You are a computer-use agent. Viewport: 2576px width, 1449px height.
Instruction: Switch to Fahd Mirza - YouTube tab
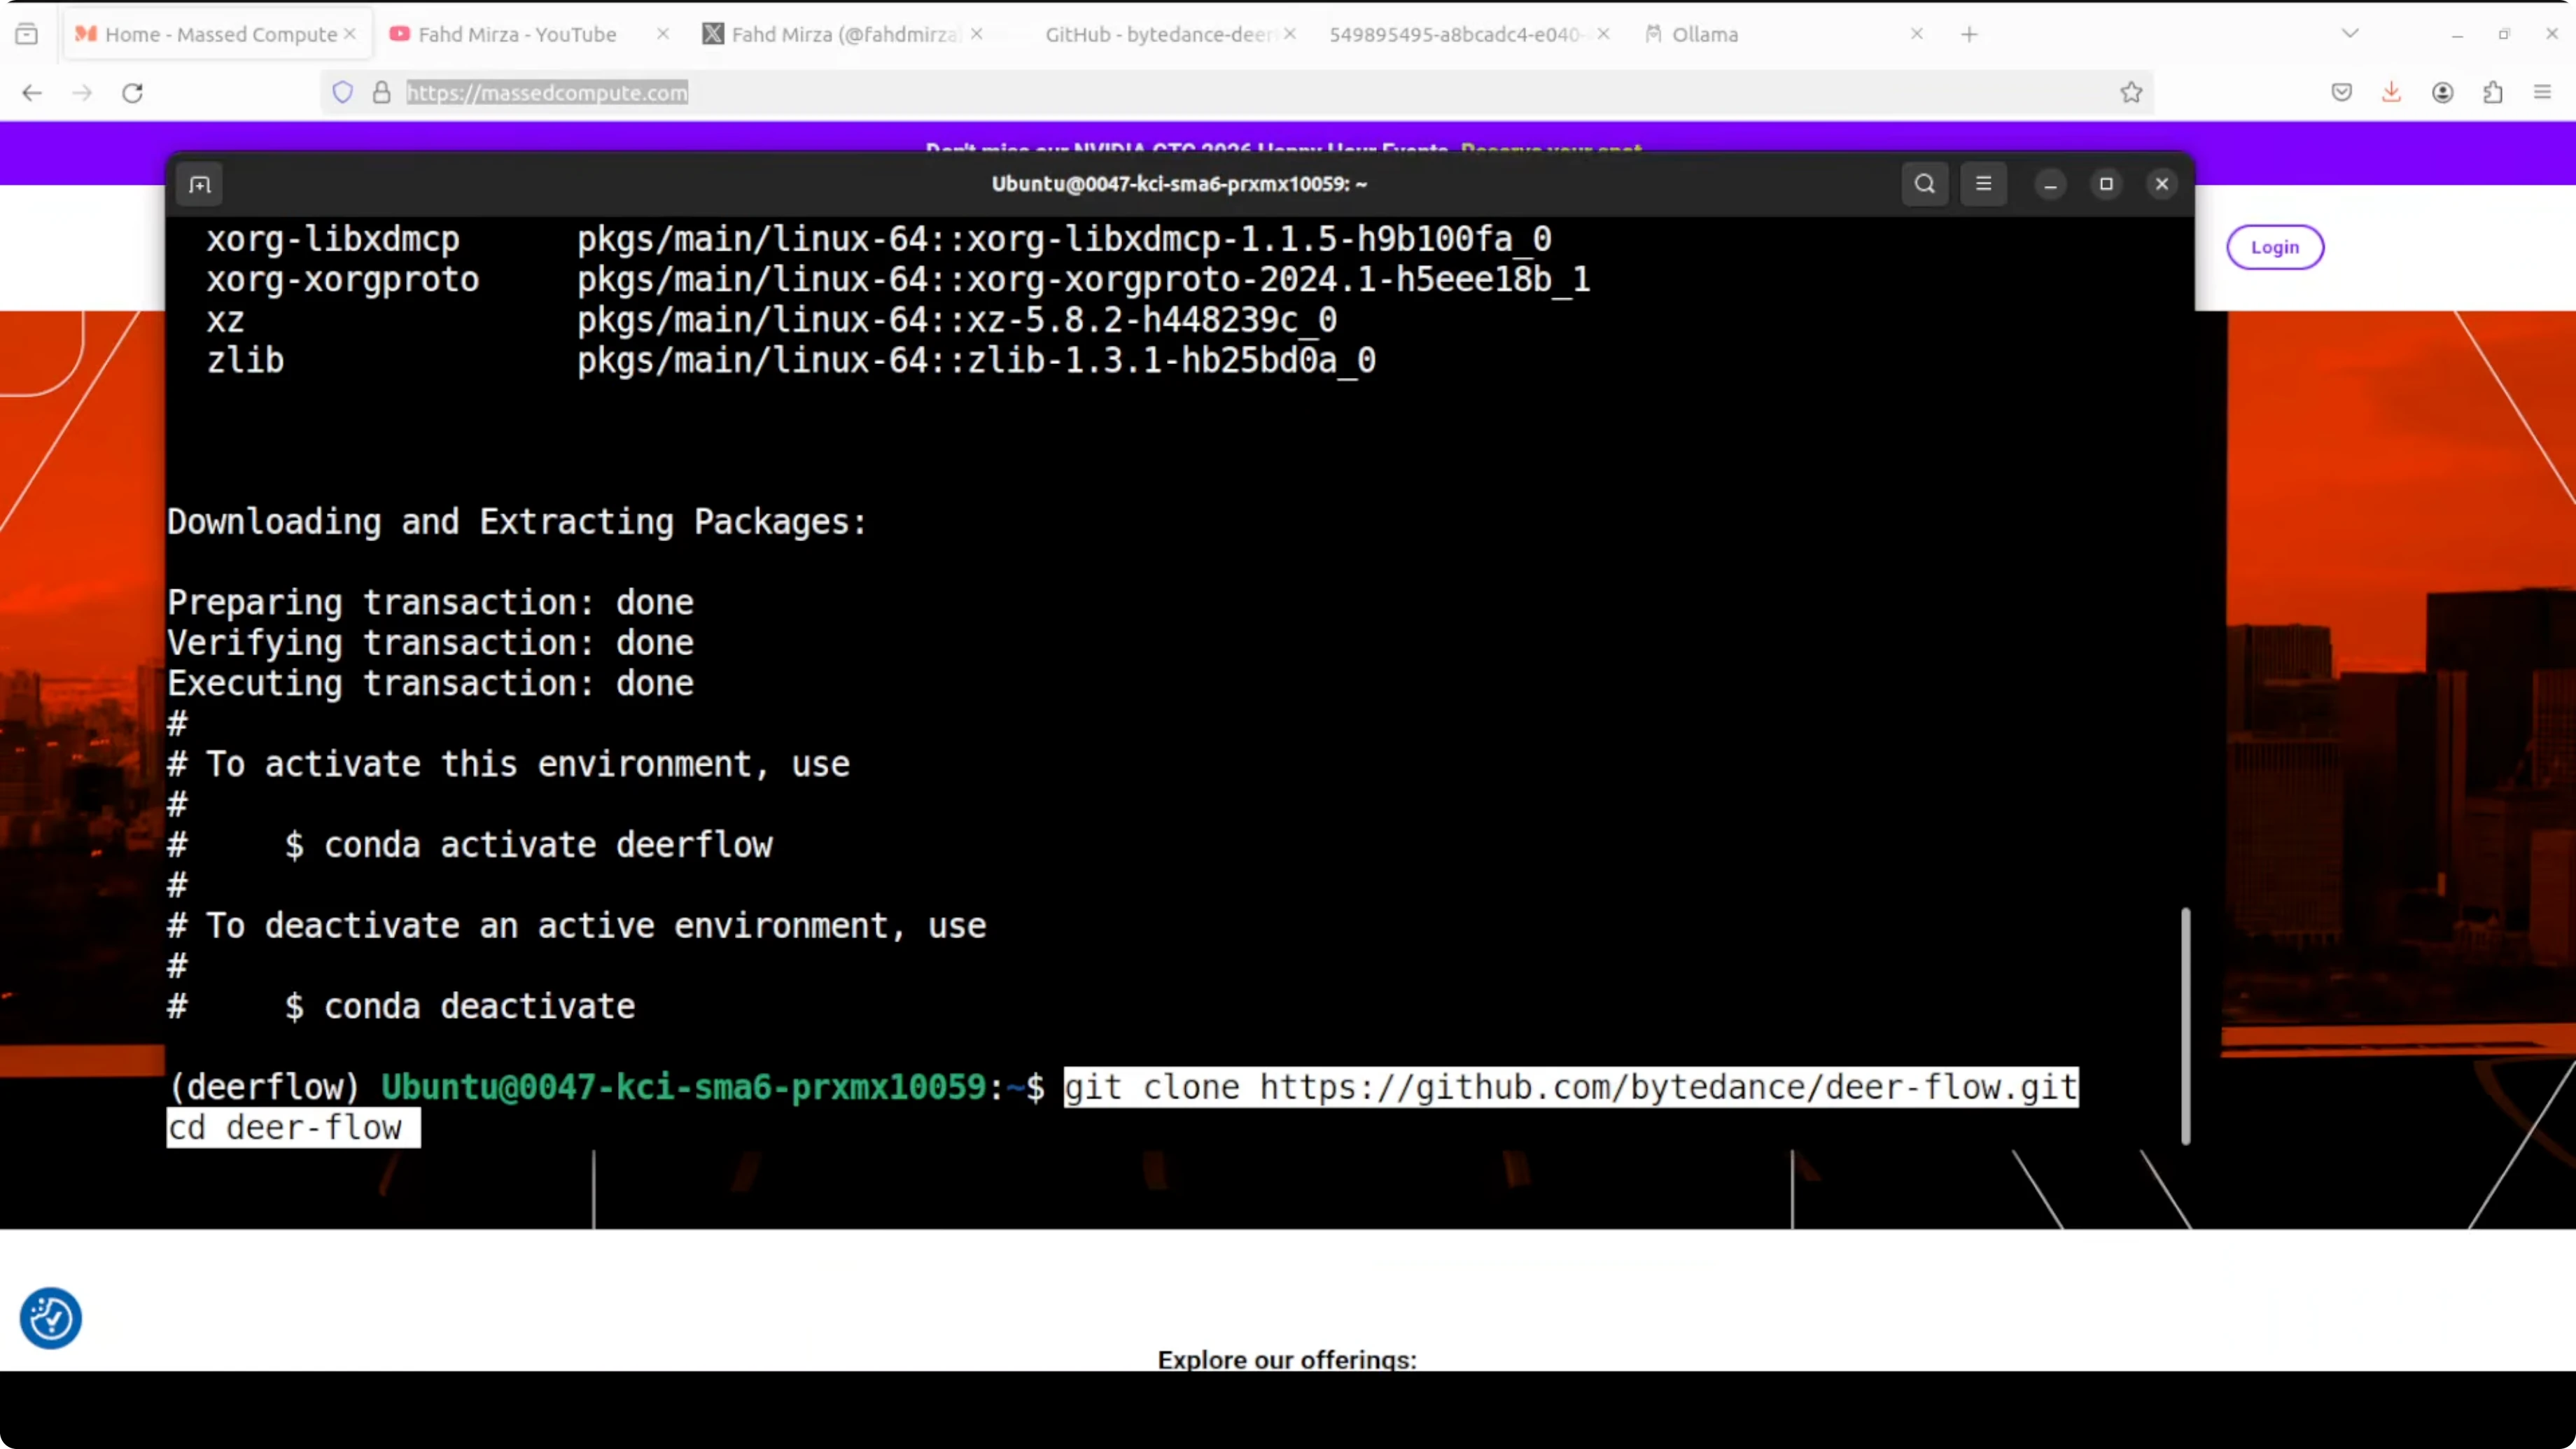[x=517, y=34]
